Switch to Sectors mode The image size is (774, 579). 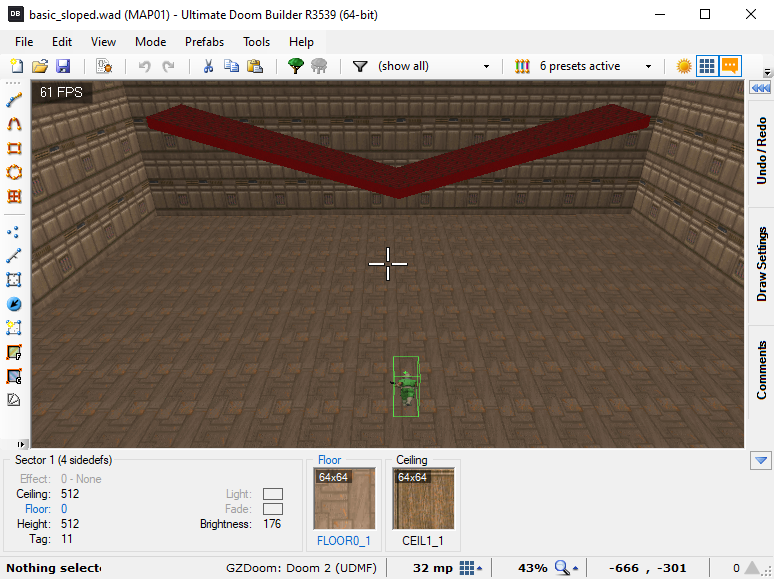[14, 280]
